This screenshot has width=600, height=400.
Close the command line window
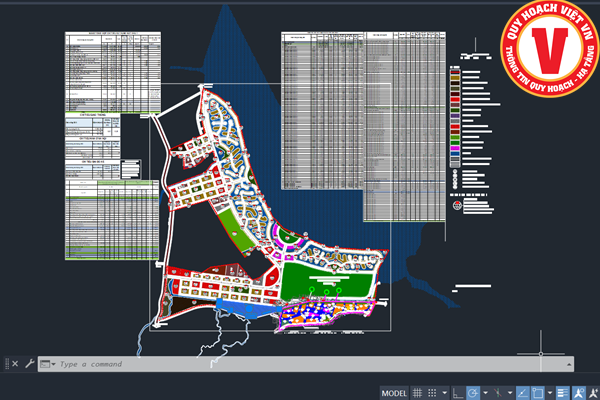(12, 365)
